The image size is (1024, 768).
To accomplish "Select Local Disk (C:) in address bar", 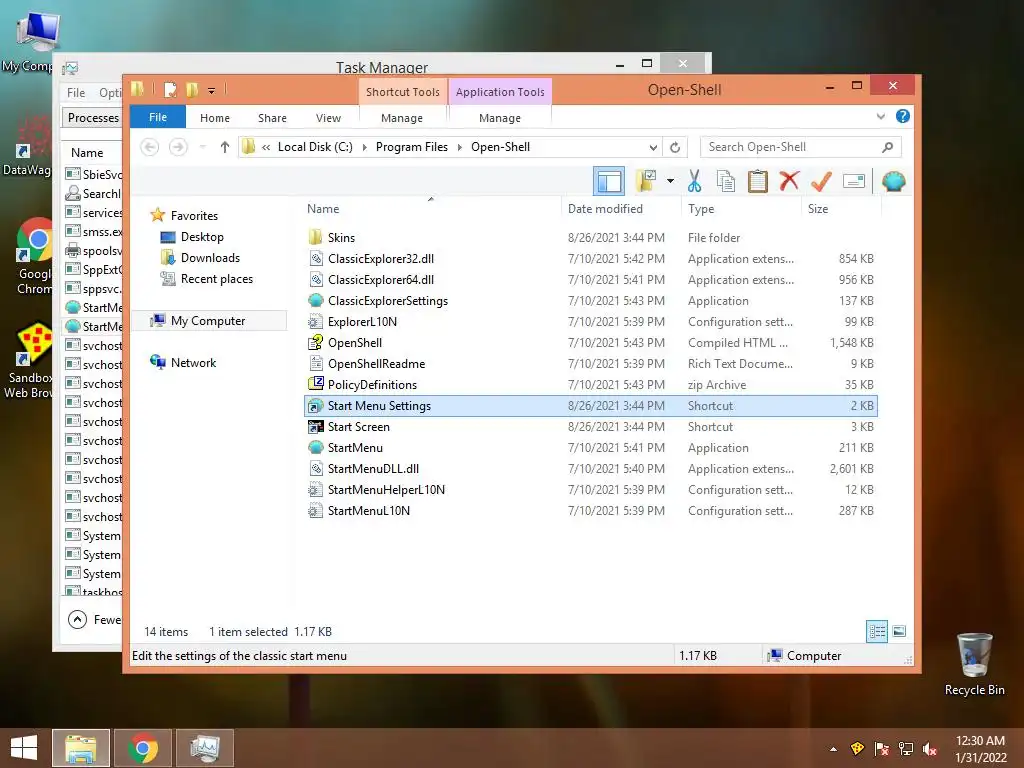I will tap(315, 147).
